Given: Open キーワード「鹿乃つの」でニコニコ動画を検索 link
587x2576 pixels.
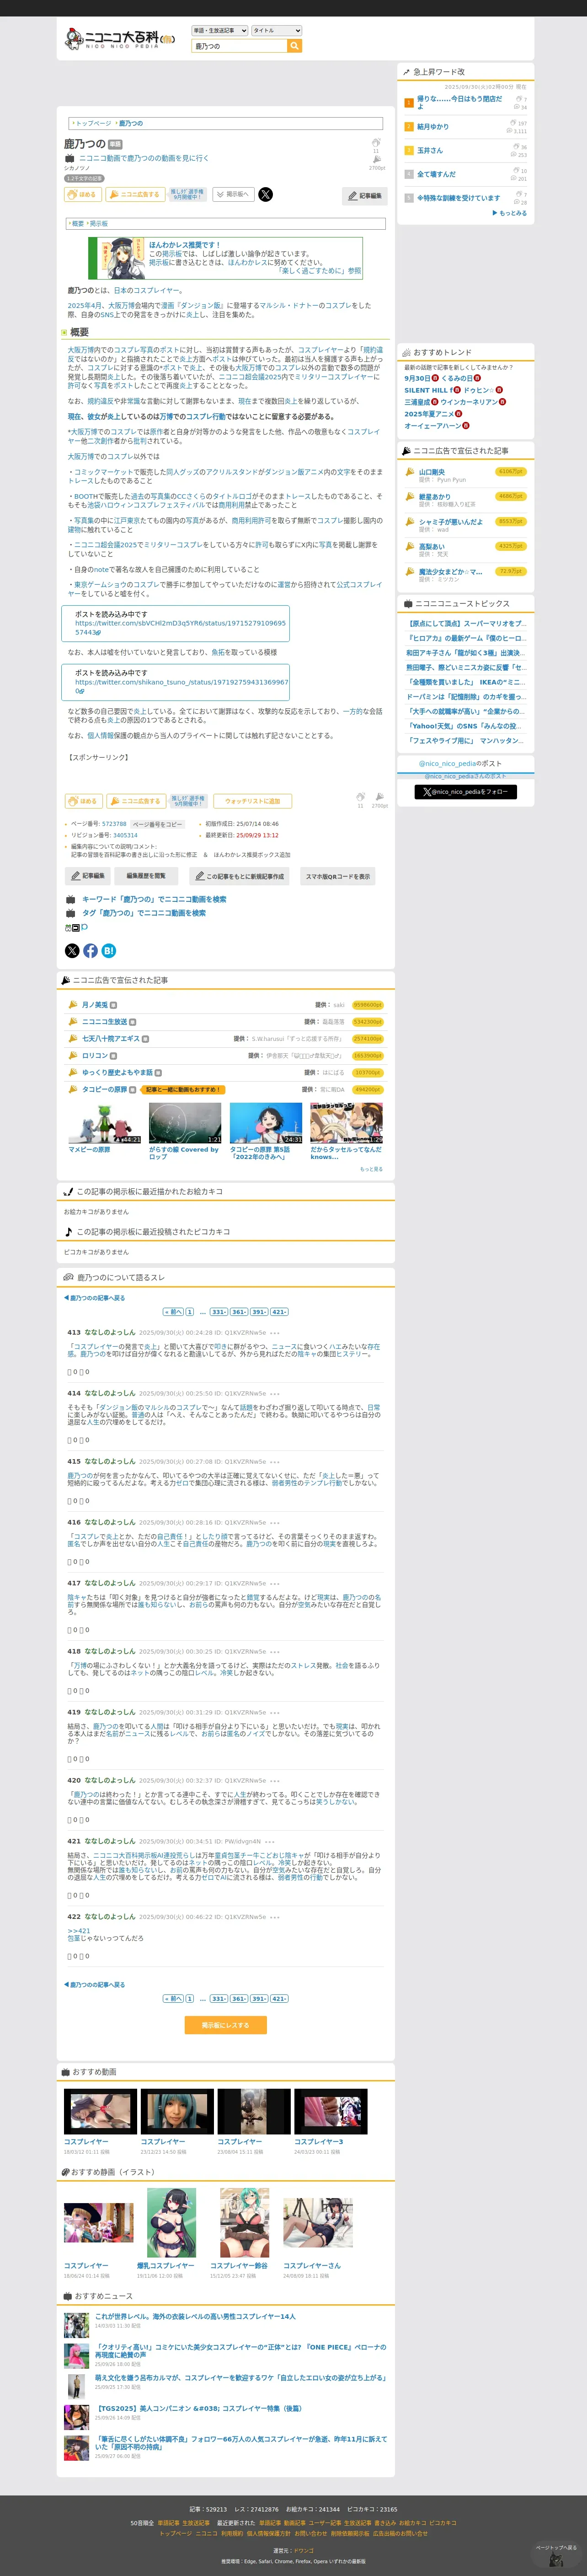Looking at the screenshot, I should (x=154, y=899).
